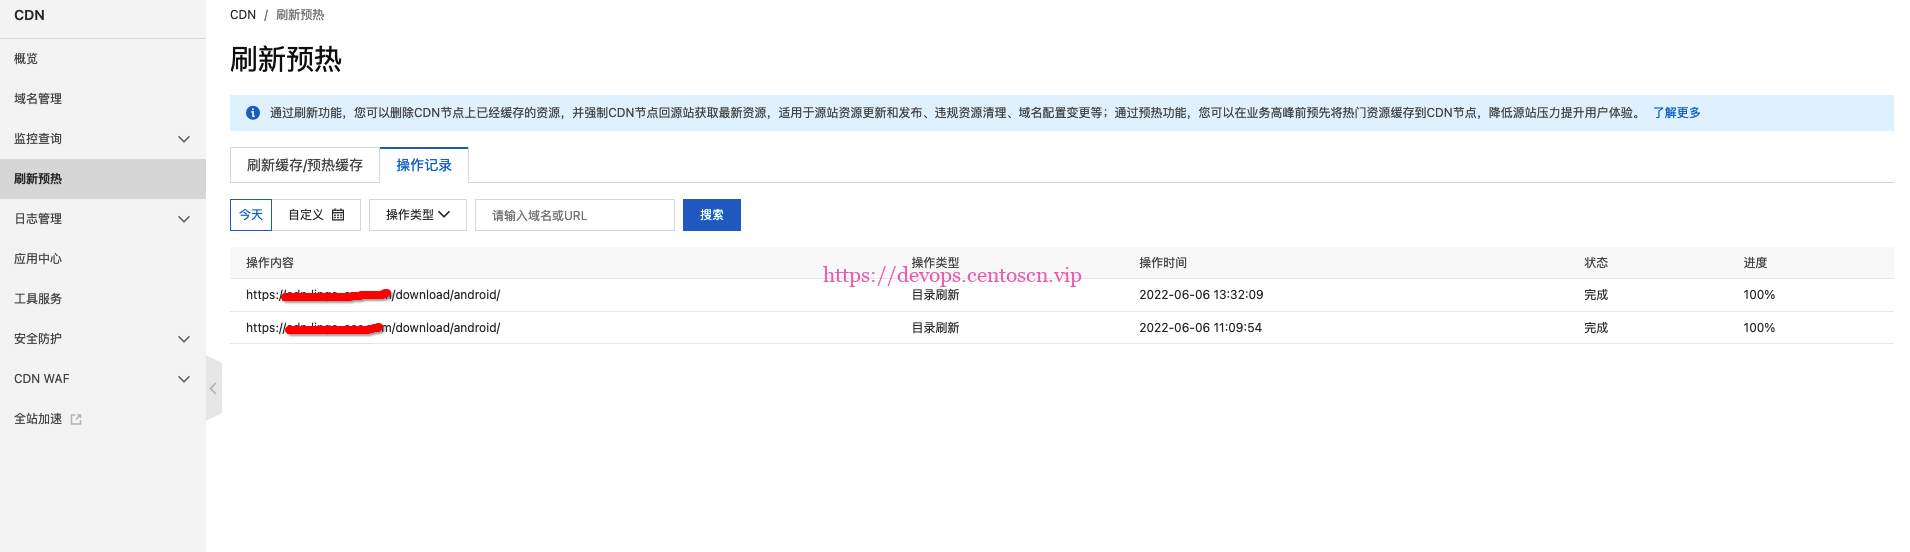This screenshot has width=1910, height=552.
Task: Open the 操作类型 dropdown filter
Action: (417, 215)
